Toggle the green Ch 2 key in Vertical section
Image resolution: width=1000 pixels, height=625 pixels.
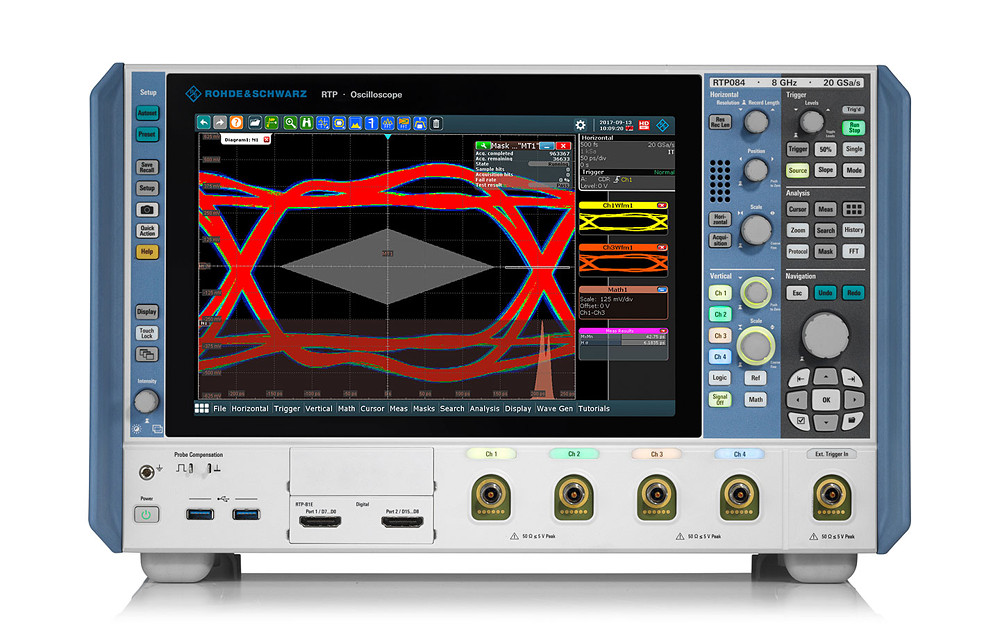click(720, 314)
